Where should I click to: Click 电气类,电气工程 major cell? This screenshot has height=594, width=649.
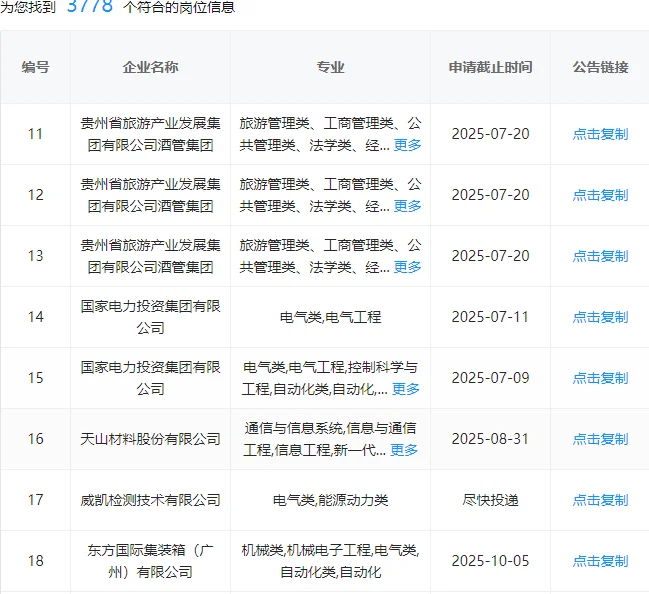330,317
